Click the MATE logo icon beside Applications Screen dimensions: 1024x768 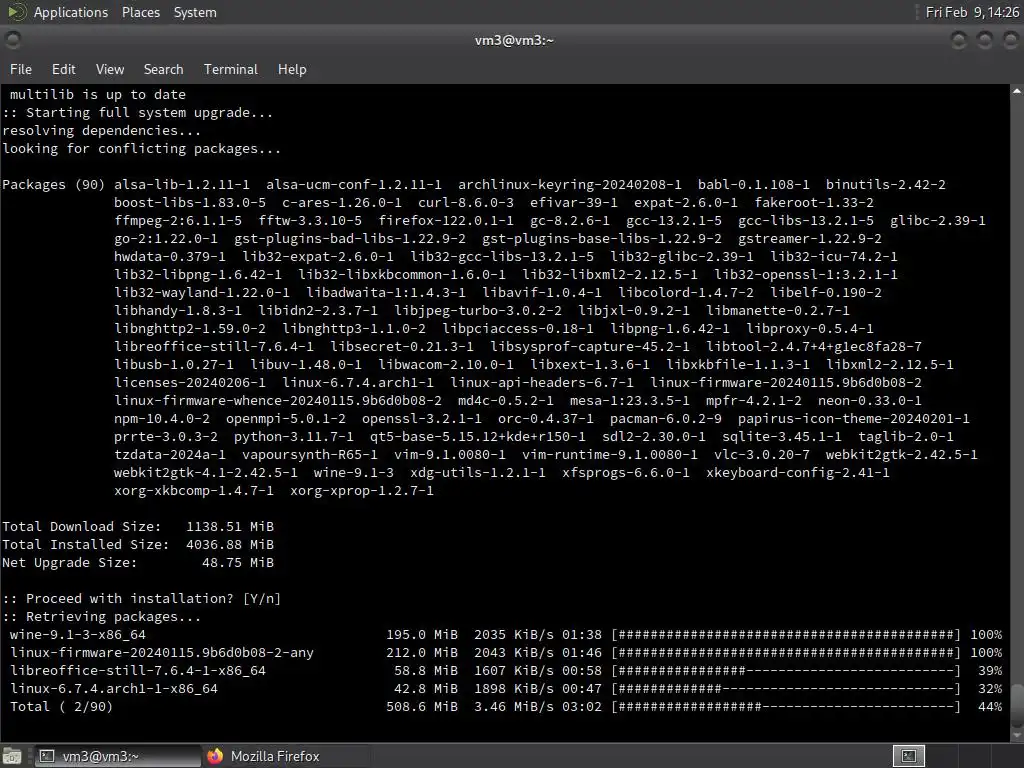[x=18, y=12]
